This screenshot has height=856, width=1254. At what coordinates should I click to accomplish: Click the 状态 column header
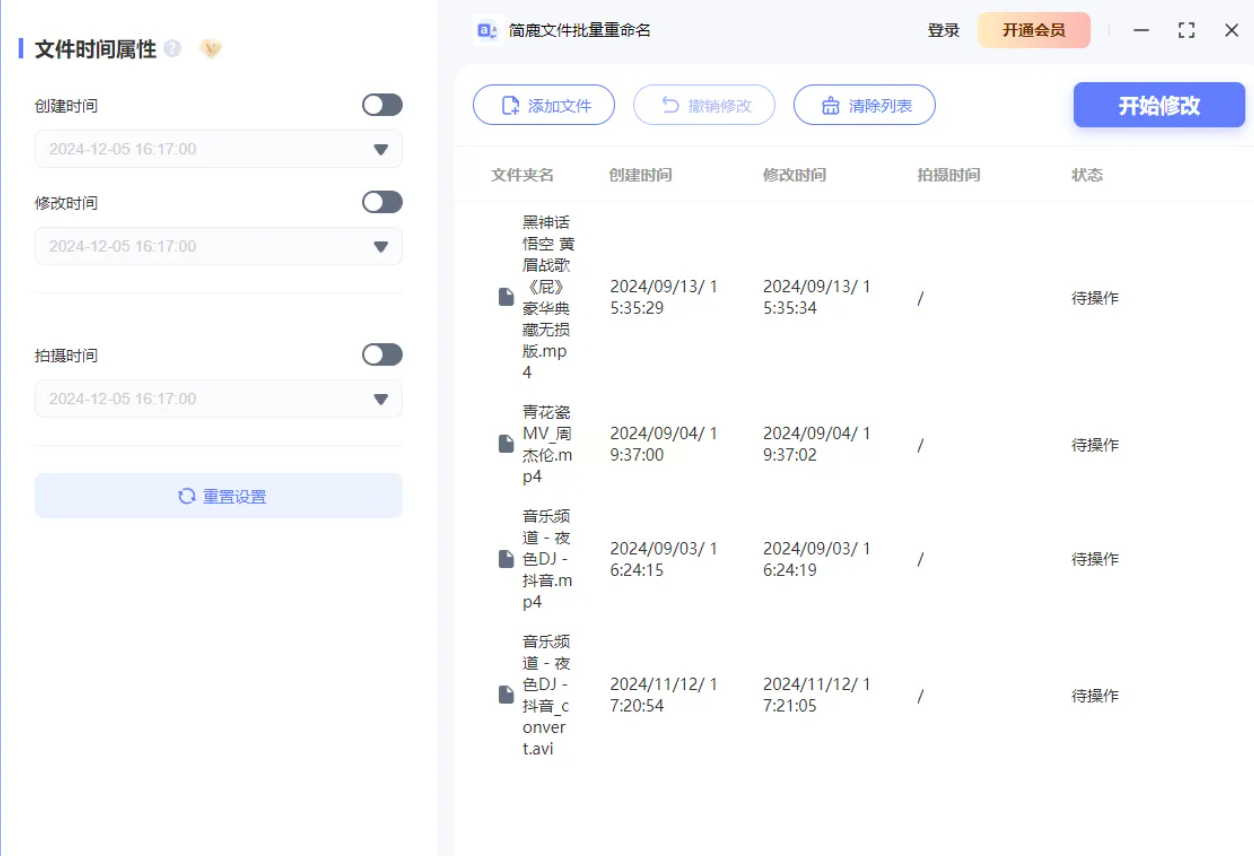(x=1087, y=175)
